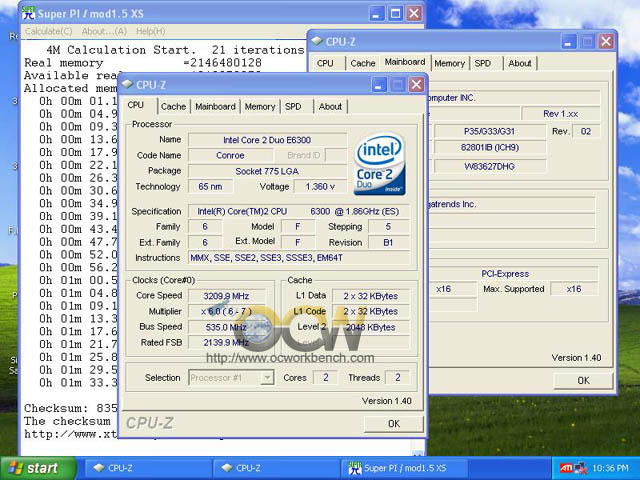Click the Package value 'Socket 775 LGA'

[267, 171]
